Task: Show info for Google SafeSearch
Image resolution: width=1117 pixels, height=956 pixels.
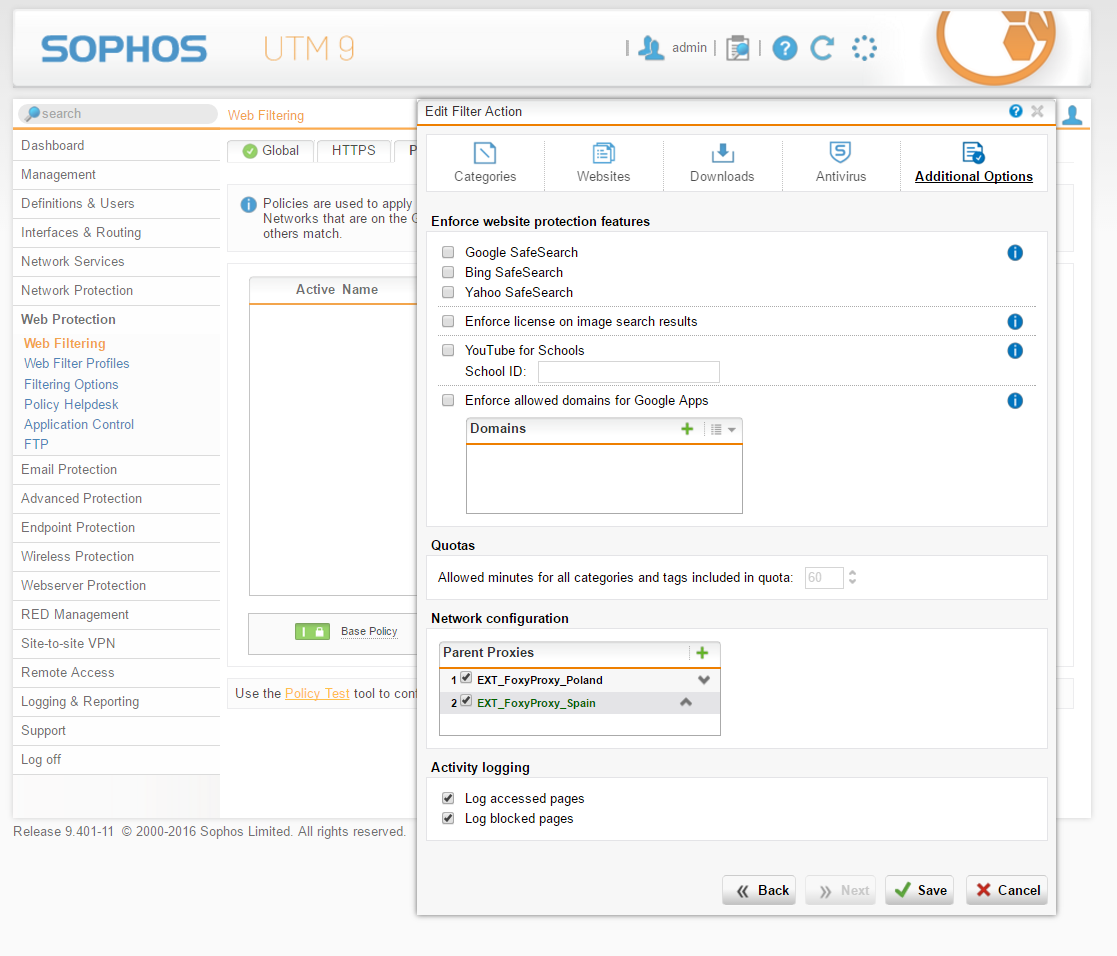Action: pos(1015,253)
